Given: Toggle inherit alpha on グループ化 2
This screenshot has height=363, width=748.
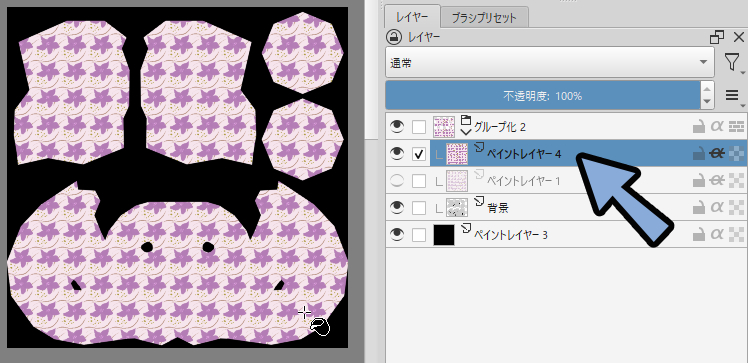Looking at the screenshot, I should (717, 126).
